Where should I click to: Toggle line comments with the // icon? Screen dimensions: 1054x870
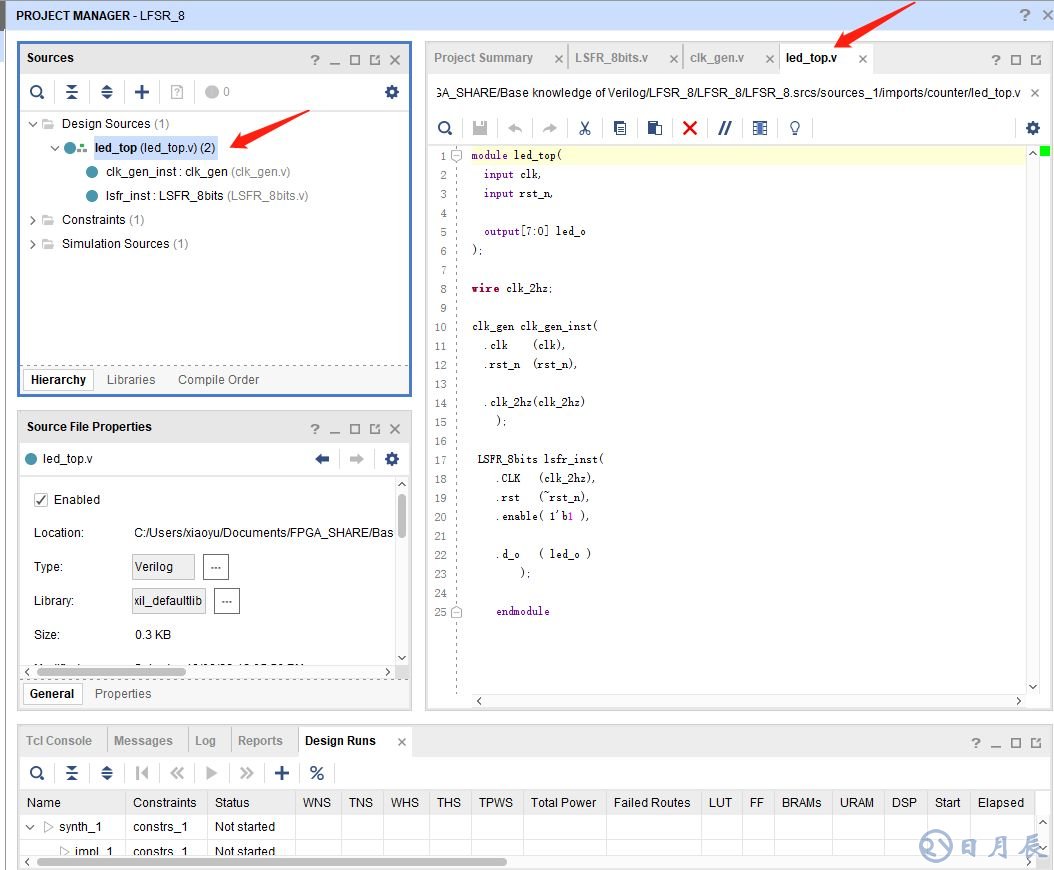pyautogui.click(x=725, y=128)
